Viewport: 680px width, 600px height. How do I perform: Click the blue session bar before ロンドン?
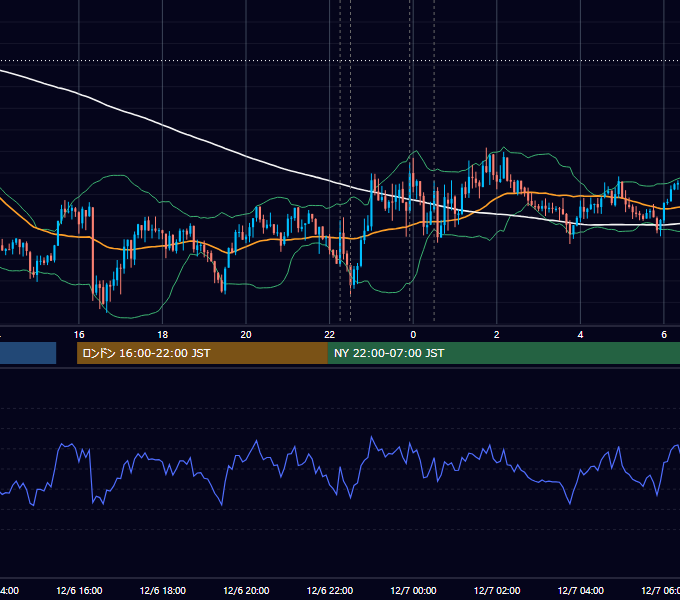click(x=28, y=353)
